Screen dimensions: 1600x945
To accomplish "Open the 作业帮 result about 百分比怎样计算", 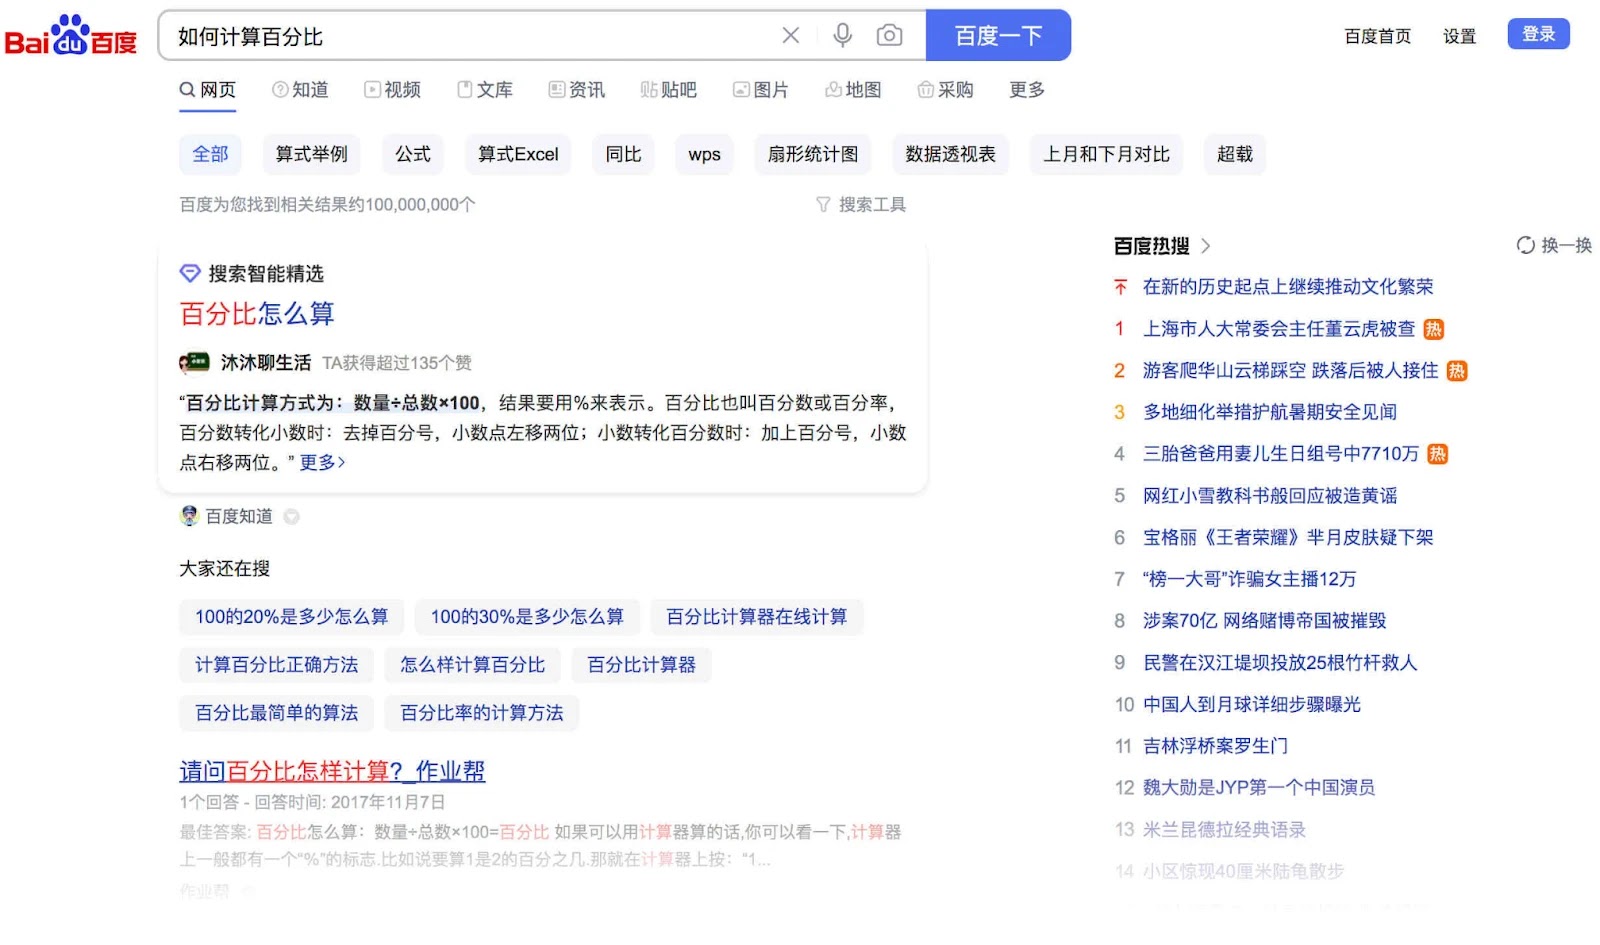I will point(330,771).
